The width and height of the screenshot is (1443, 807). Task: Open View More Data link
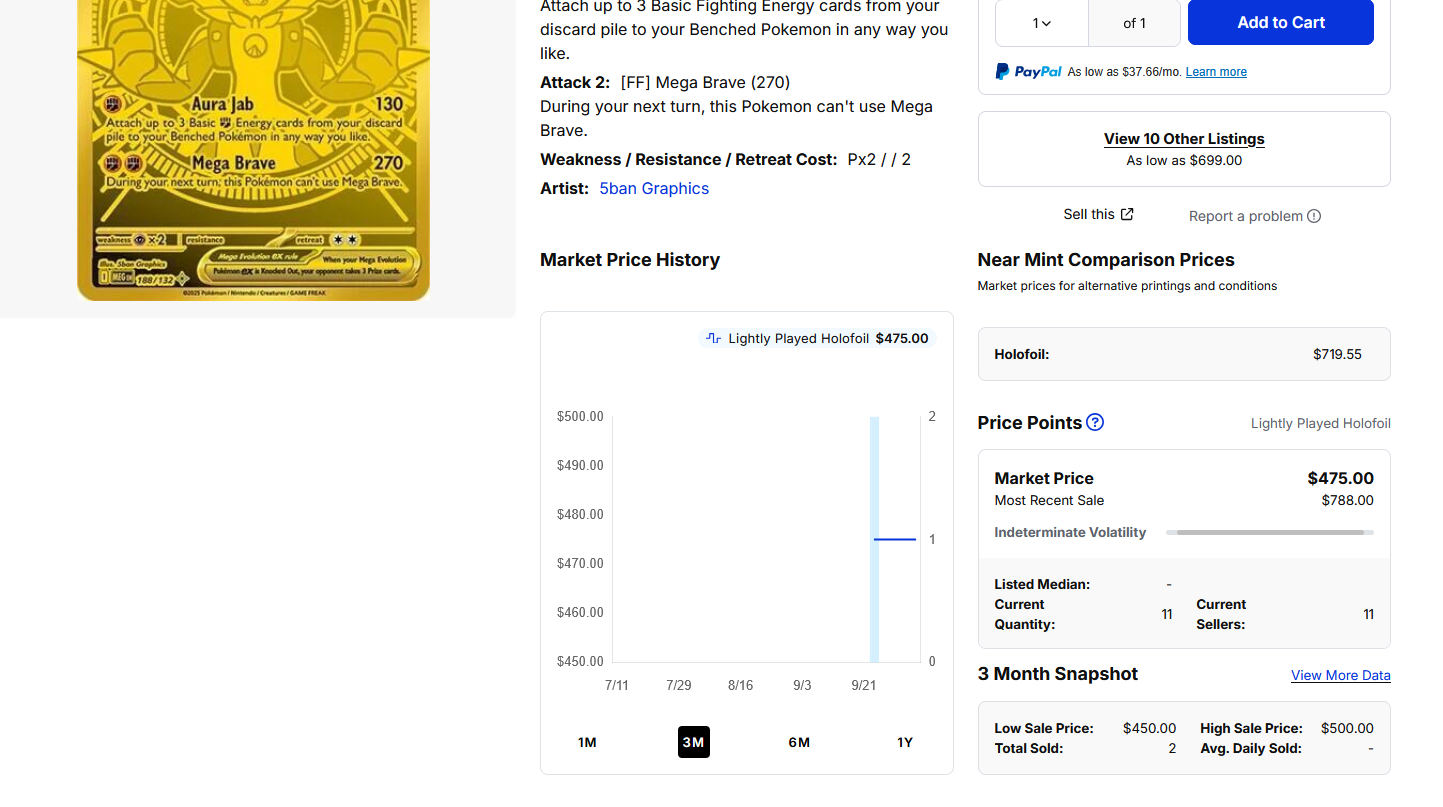click(x=1340, y=675)
